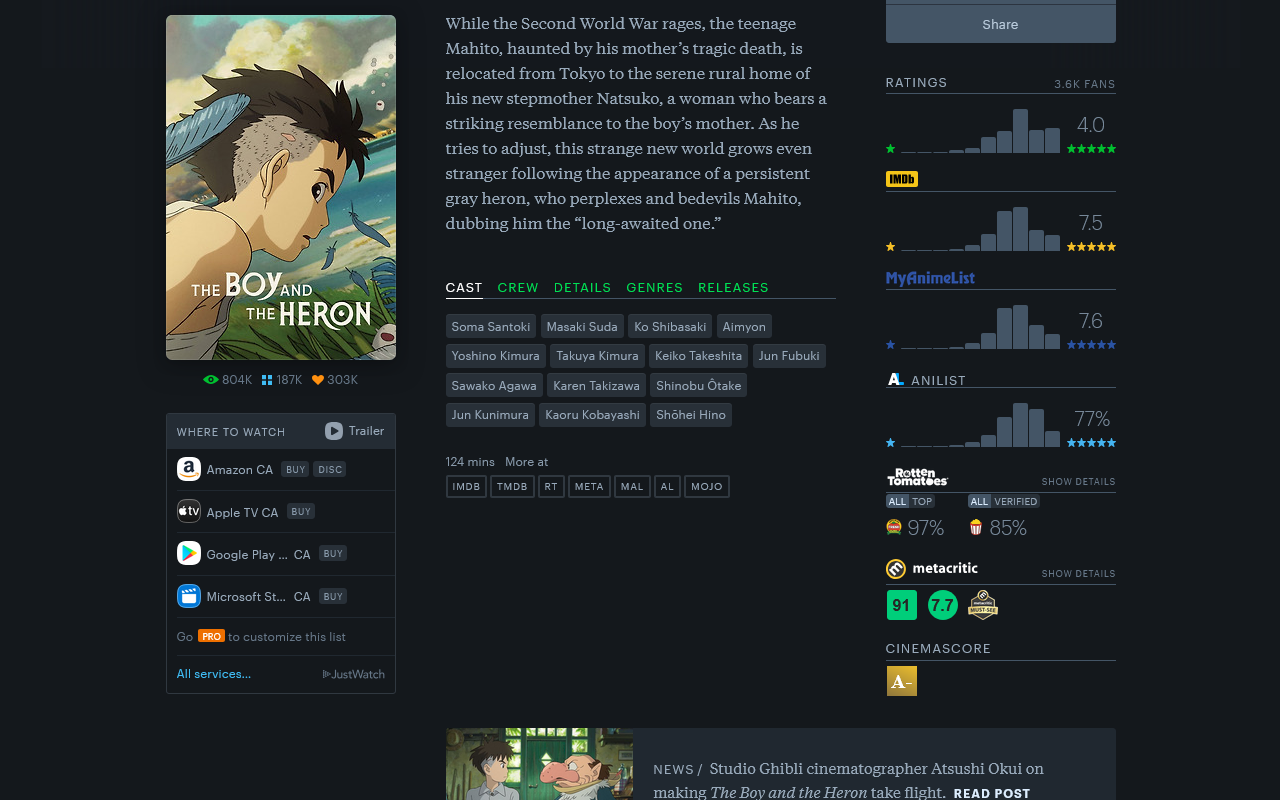The width and height of the screenshot is (1280, 800).
Task: Open the IMDb ratings logo
Action: 901,178
